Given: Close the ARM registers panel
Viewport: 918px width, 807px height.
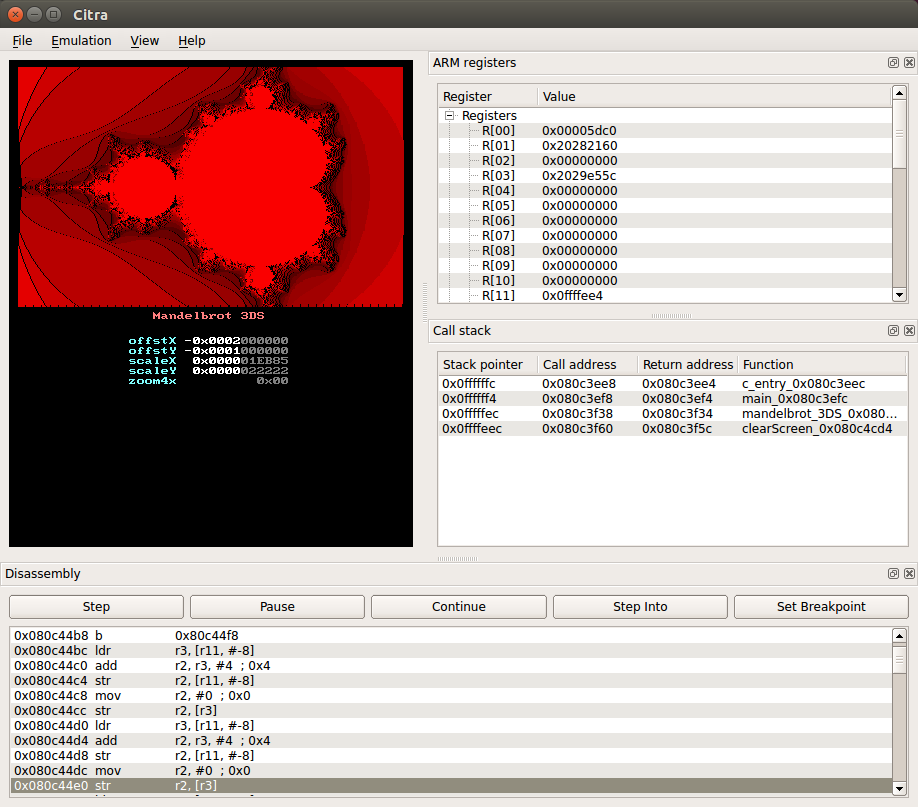Looking at the screenshot, I should click(x=908, y=63).
